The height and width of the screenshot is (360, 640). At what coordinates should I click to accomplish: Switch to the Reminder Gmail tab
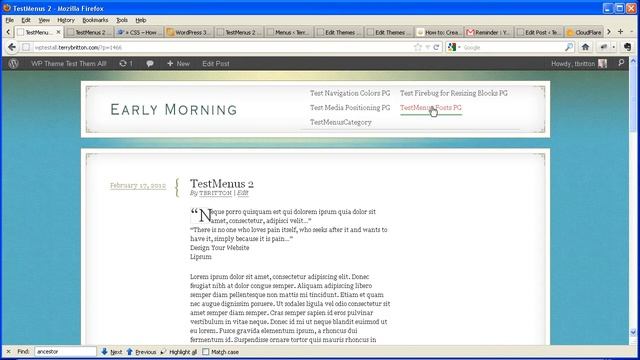click(x=489, y=32)
